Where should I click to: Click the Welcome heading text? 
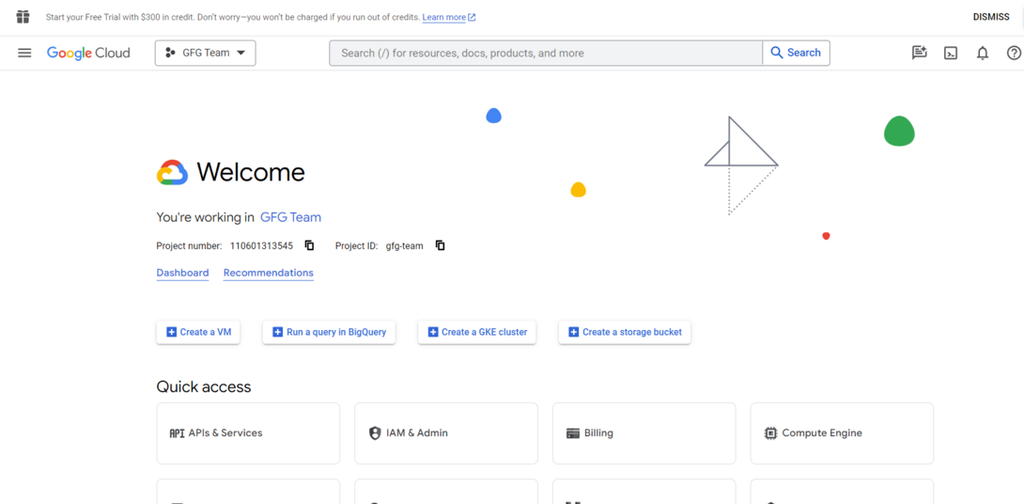pos(251,172)
